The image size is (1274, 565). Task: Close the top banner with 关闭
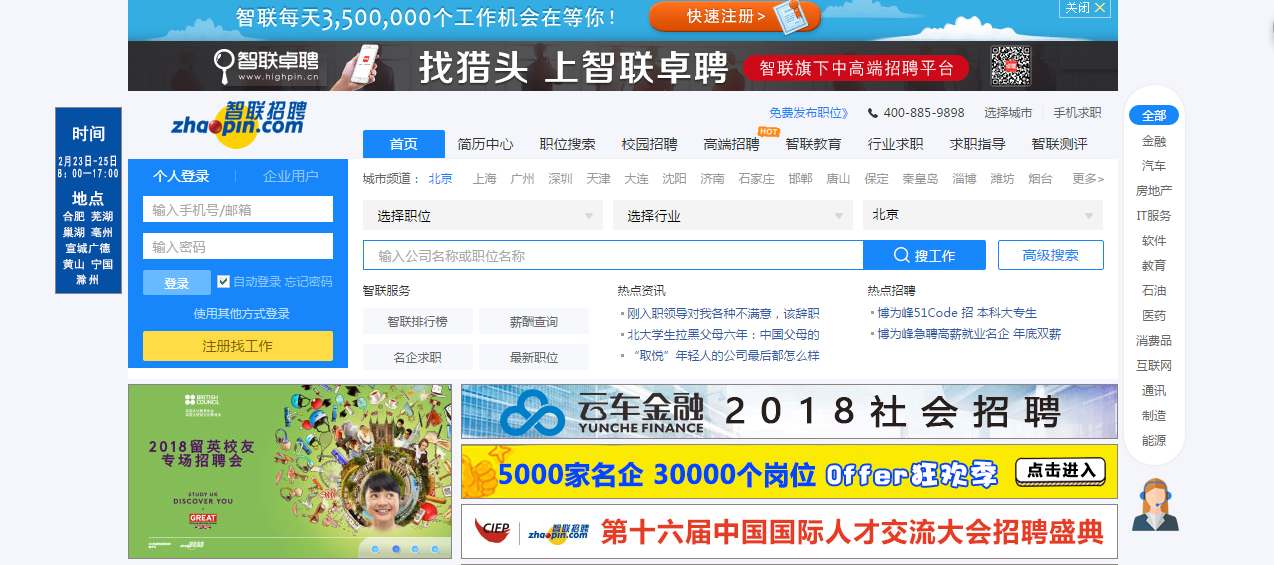tap(1085, 8)
